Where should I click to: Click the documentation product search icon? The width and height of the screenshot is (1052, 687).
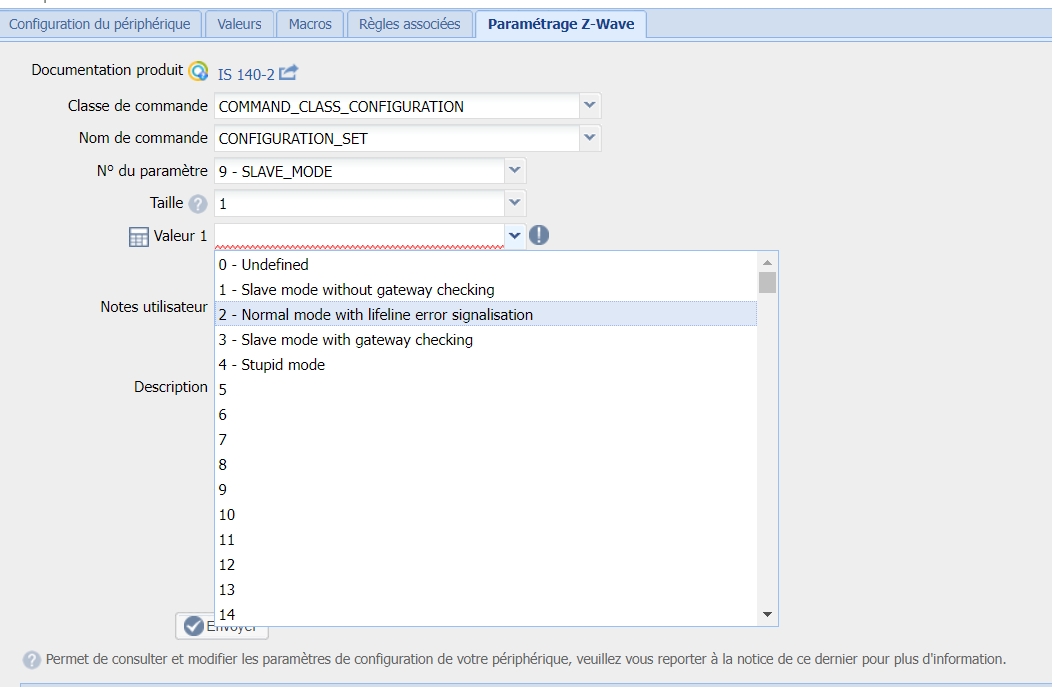pyautogui.click(x=198, y=72)
